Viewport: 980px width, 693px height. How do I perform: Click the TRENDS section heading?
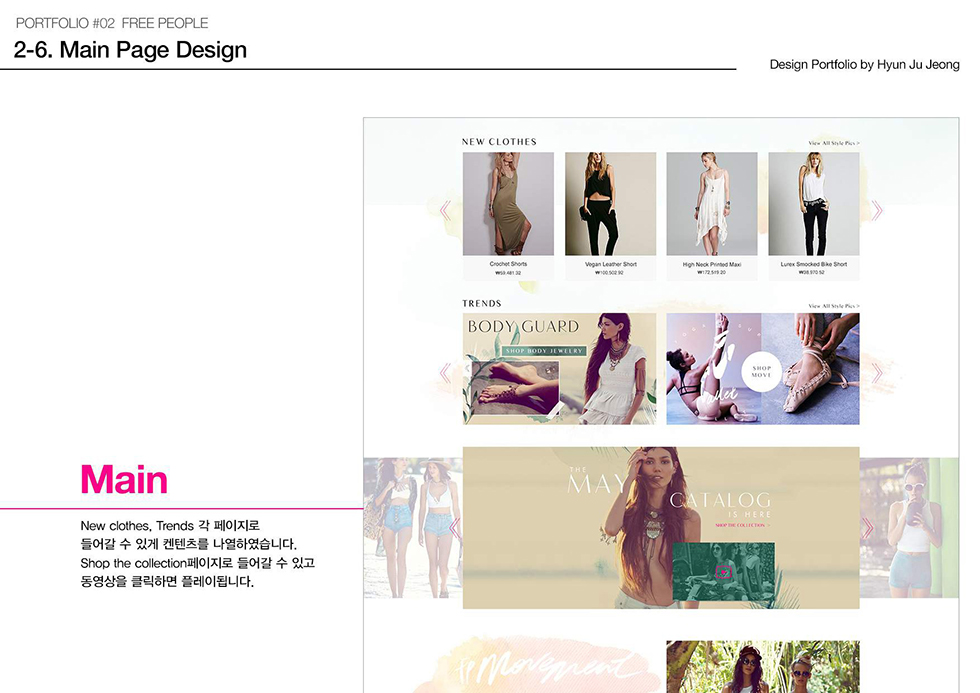[481, 303]
